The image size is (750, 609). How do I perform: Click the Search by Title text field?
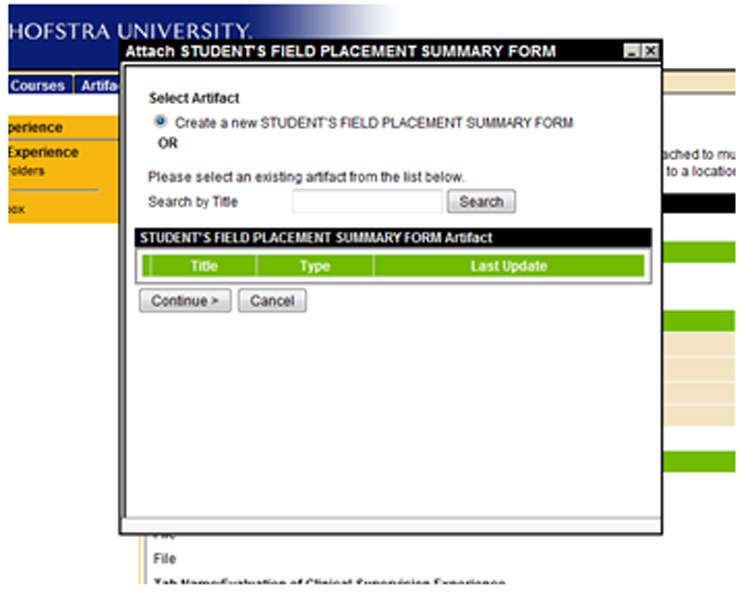pyautogui.click(x=366, y=202)
